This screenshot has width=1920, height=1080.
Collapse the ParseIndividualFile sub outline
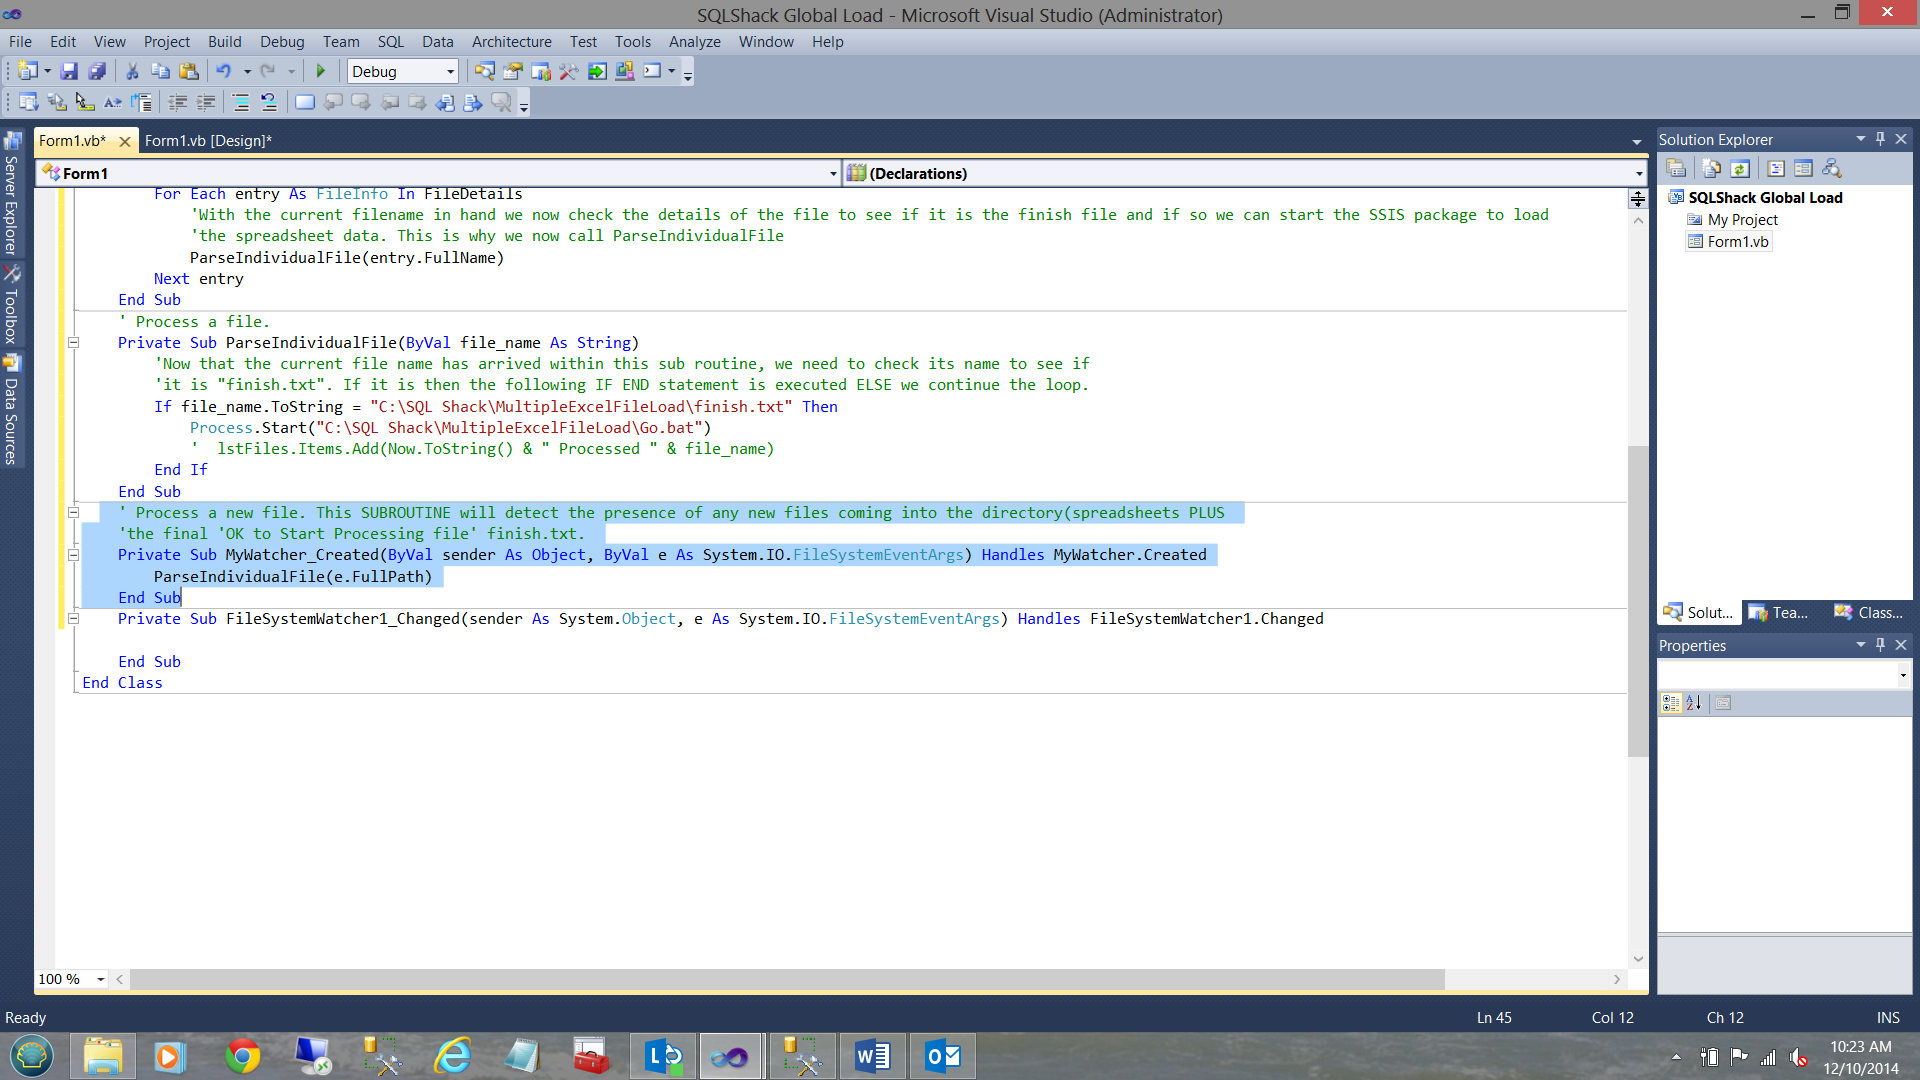(x=73, y=342)
